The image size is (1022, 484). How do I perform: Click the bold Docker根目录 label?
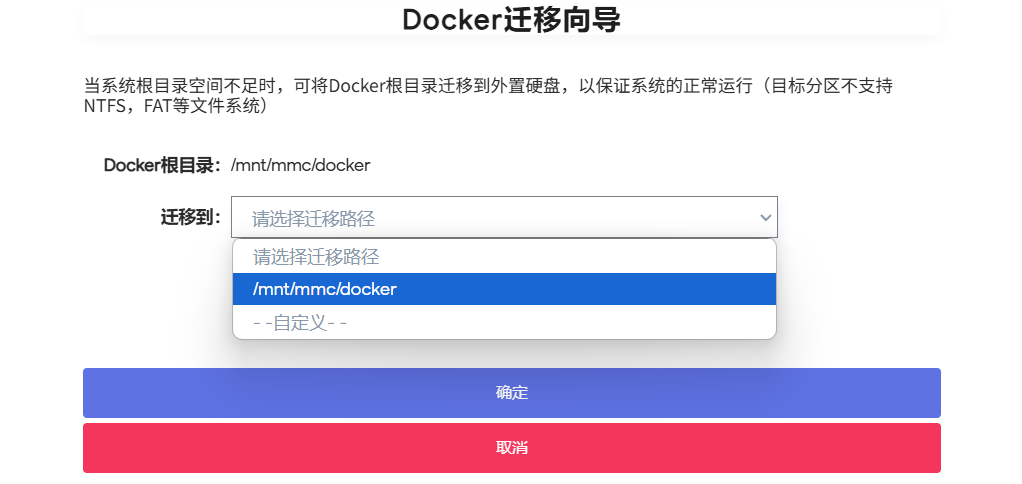[x=161, y=165]
